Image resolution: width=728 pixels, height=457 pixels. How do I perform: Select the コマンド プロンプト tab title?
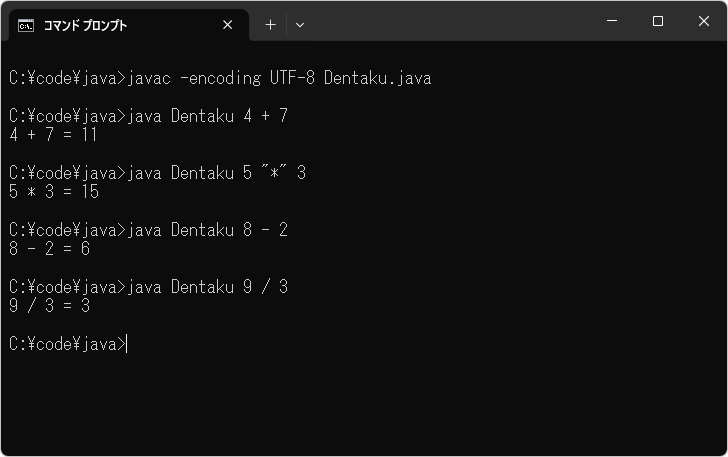tap(85, 25)
